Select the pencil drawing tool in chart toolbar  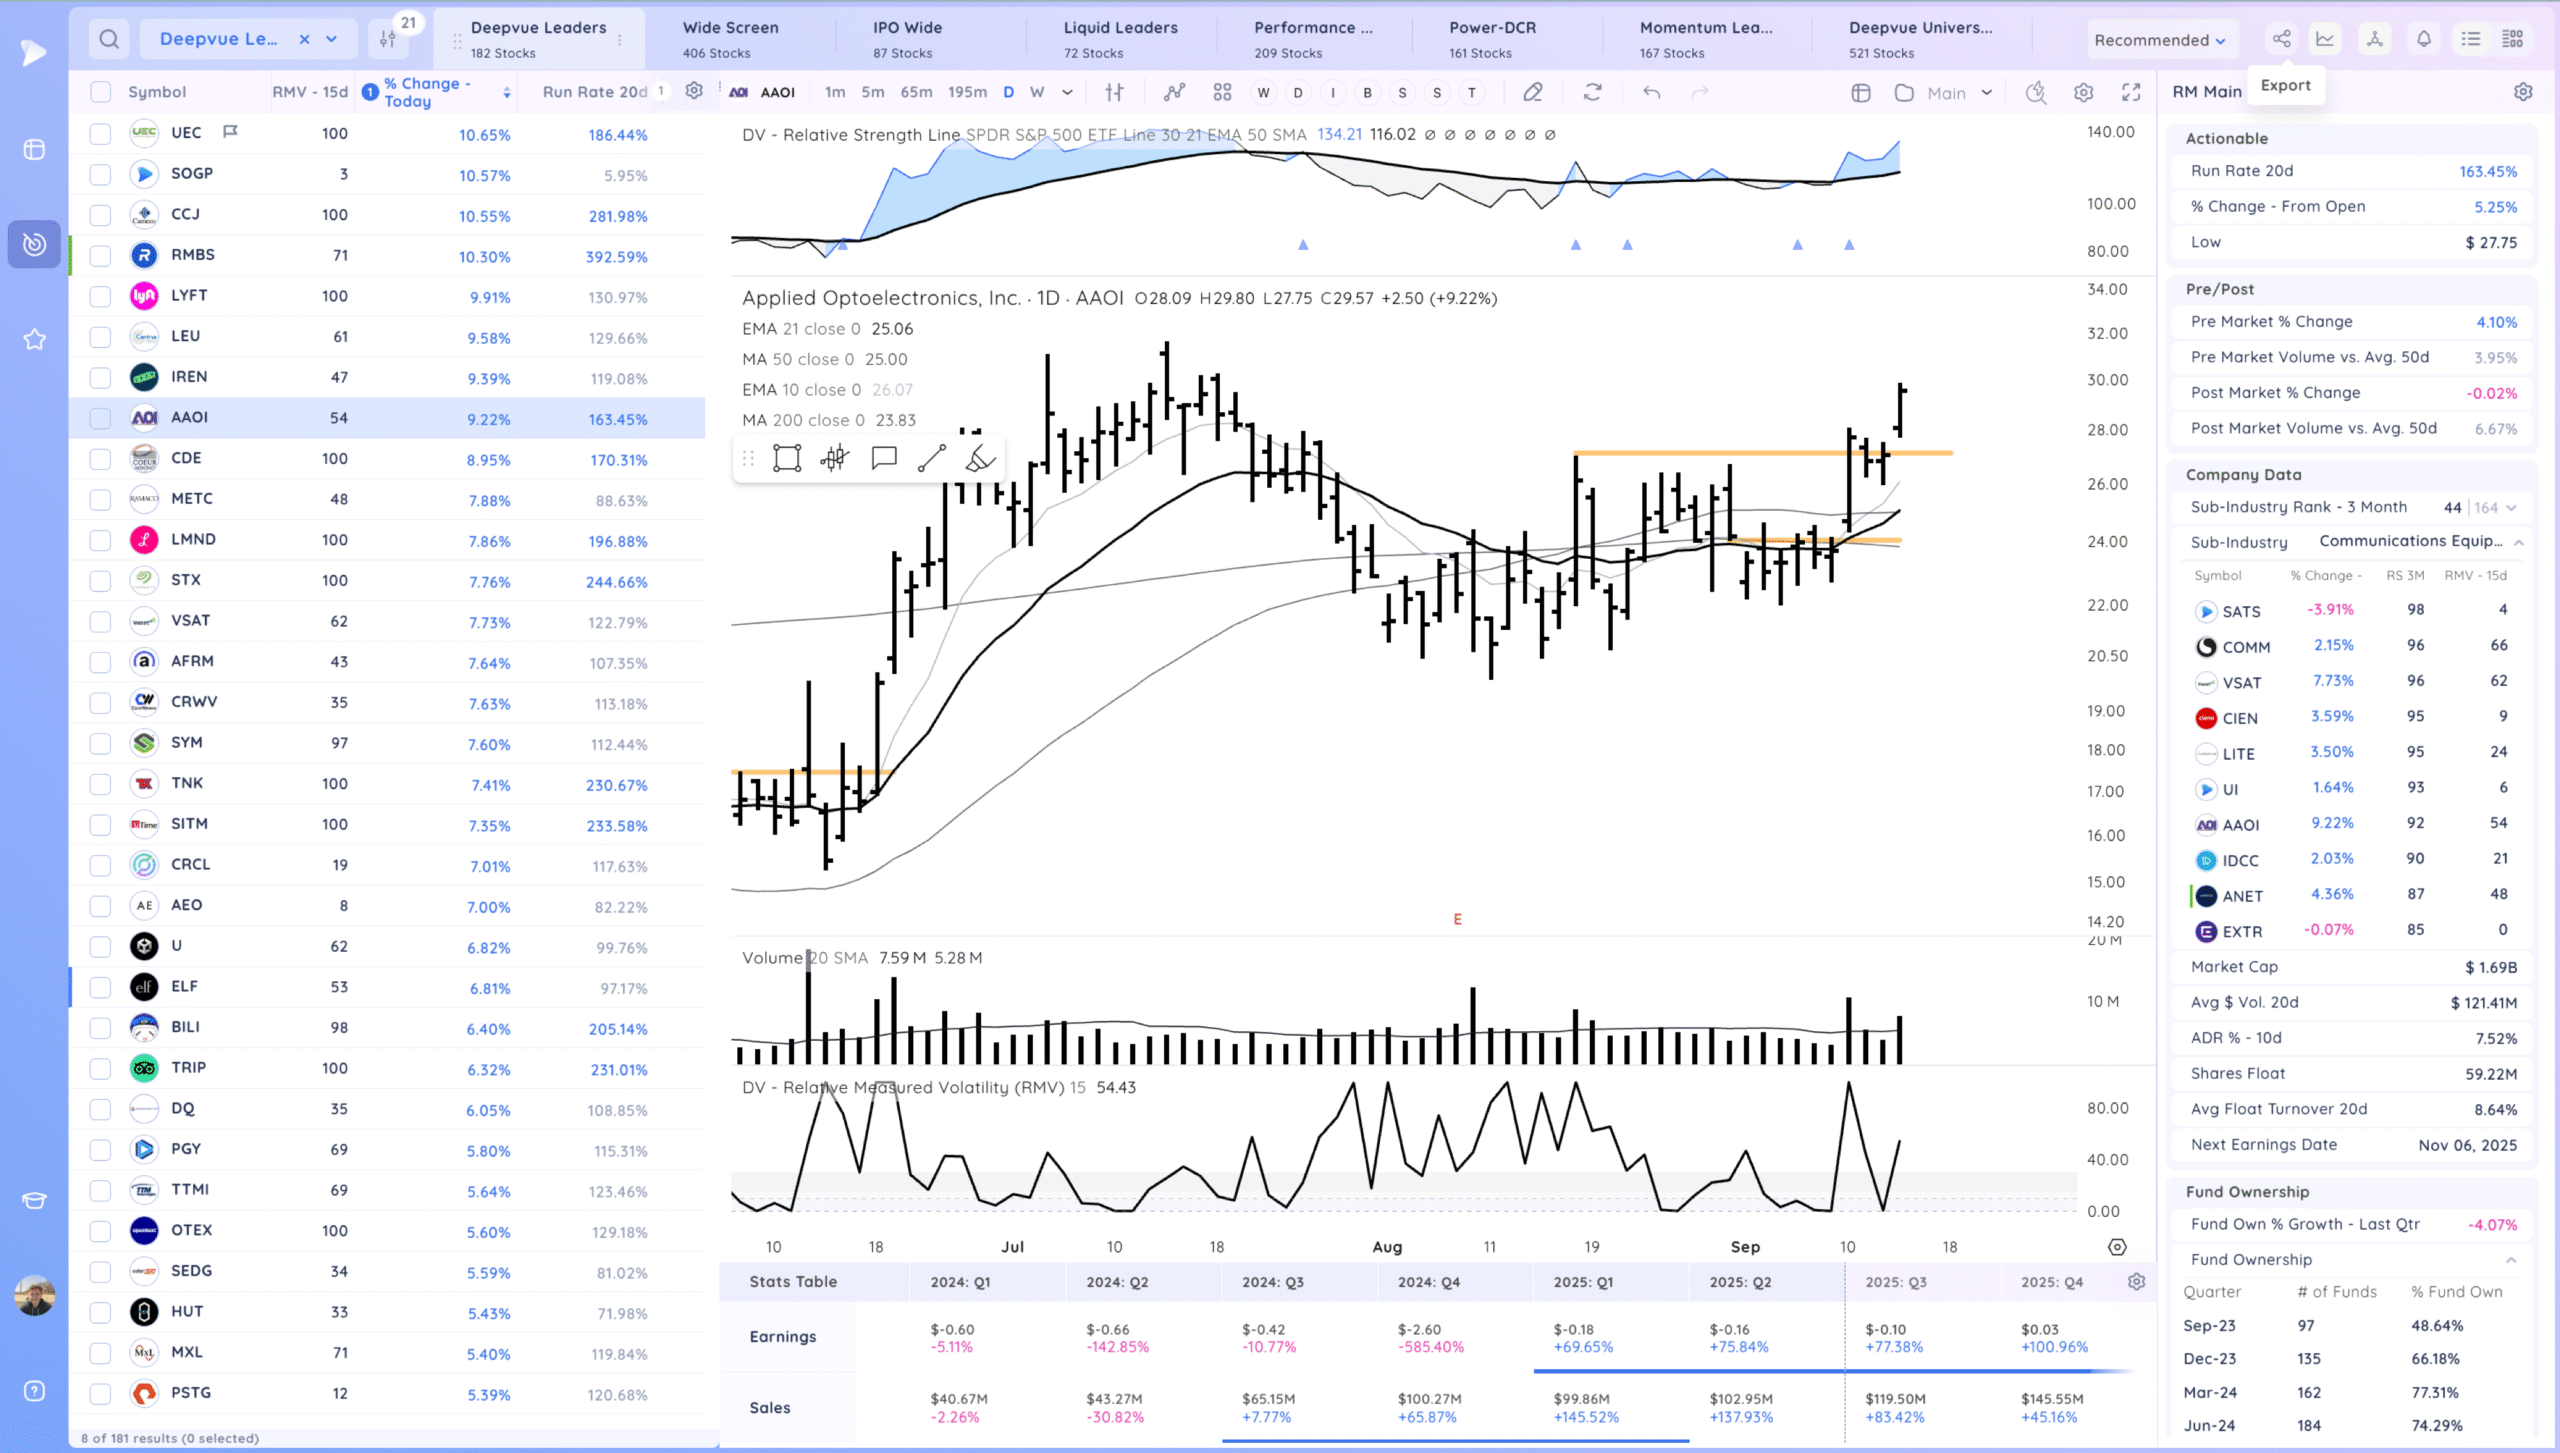(1532, 92)
